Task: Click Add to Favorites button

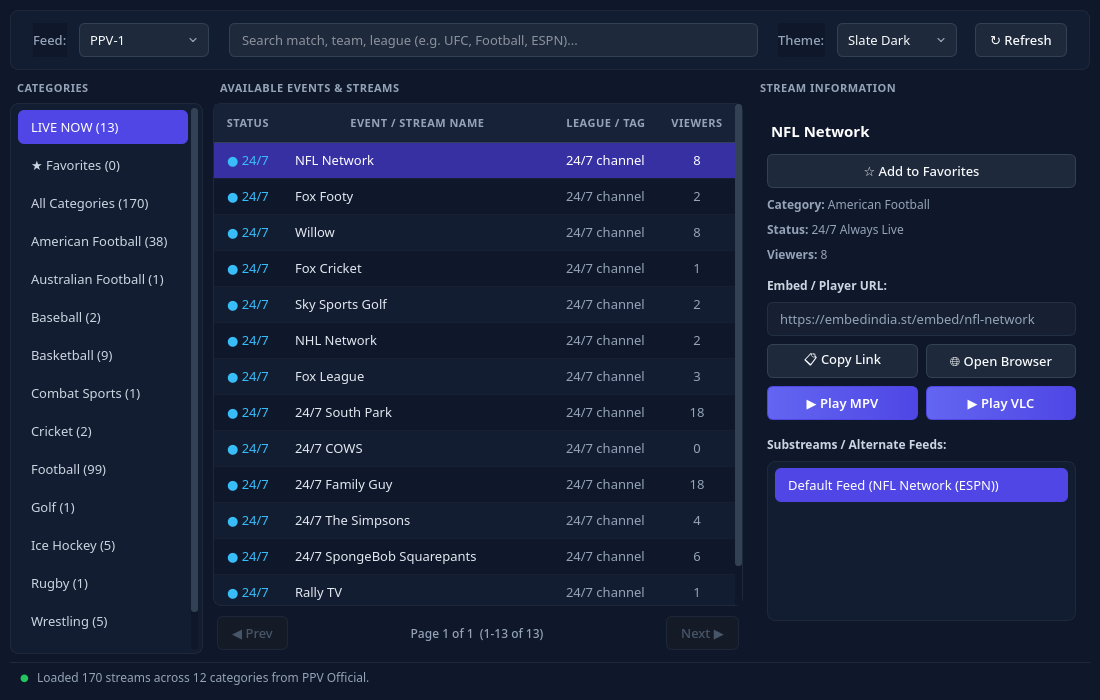Action: [x=921, y=171]
